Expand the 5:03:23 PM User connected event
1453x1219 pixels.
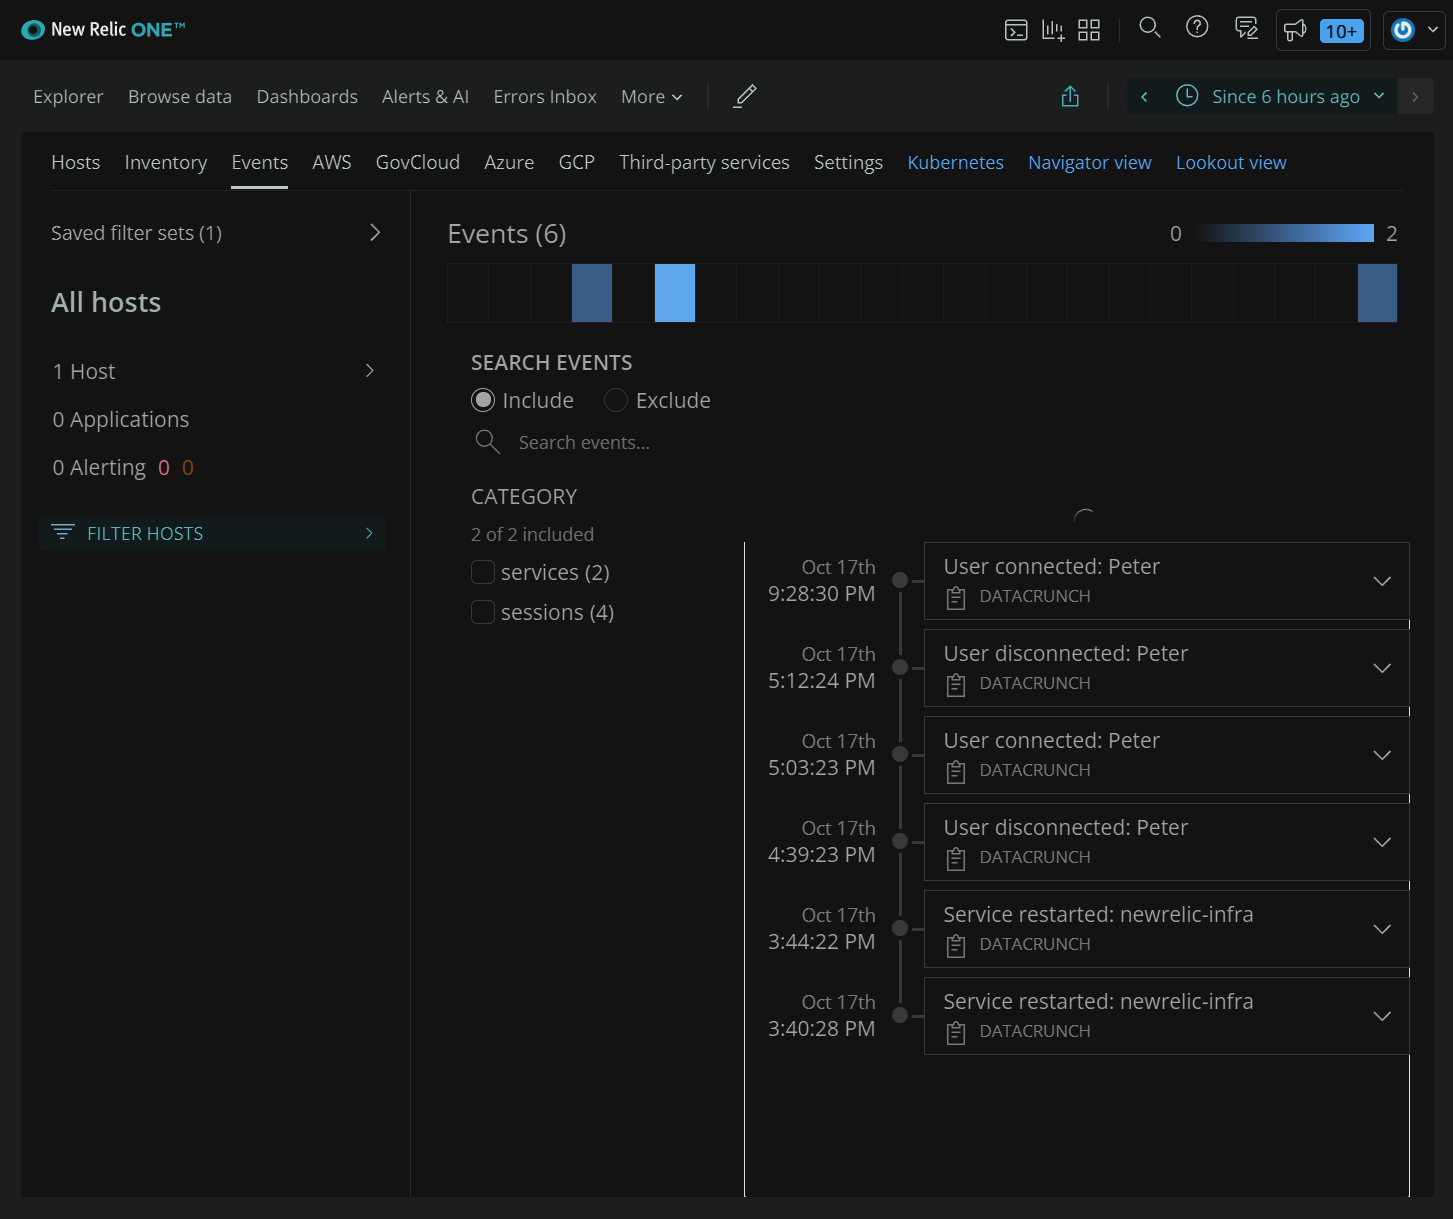[x=1382, y=755]
